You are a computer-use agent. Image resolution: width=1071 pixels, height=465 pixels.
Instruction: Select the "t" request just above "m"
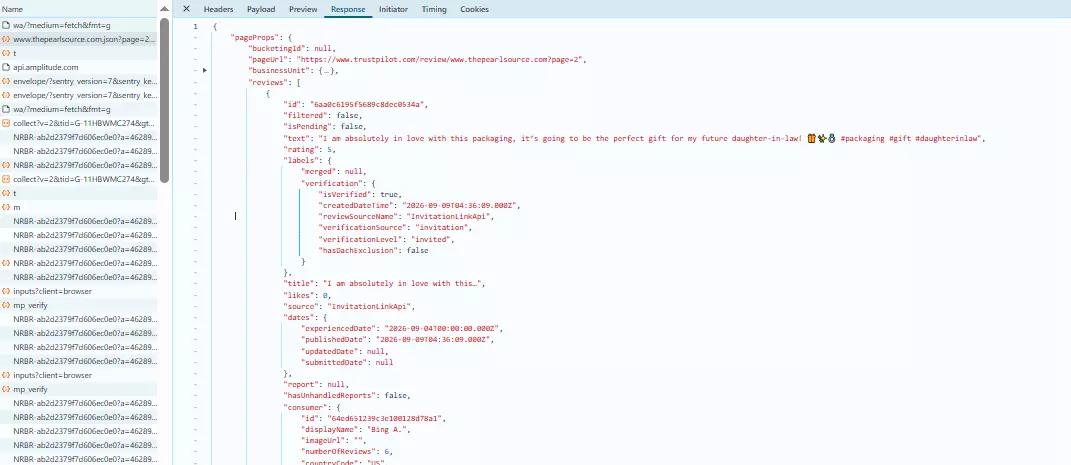point(79,193)
